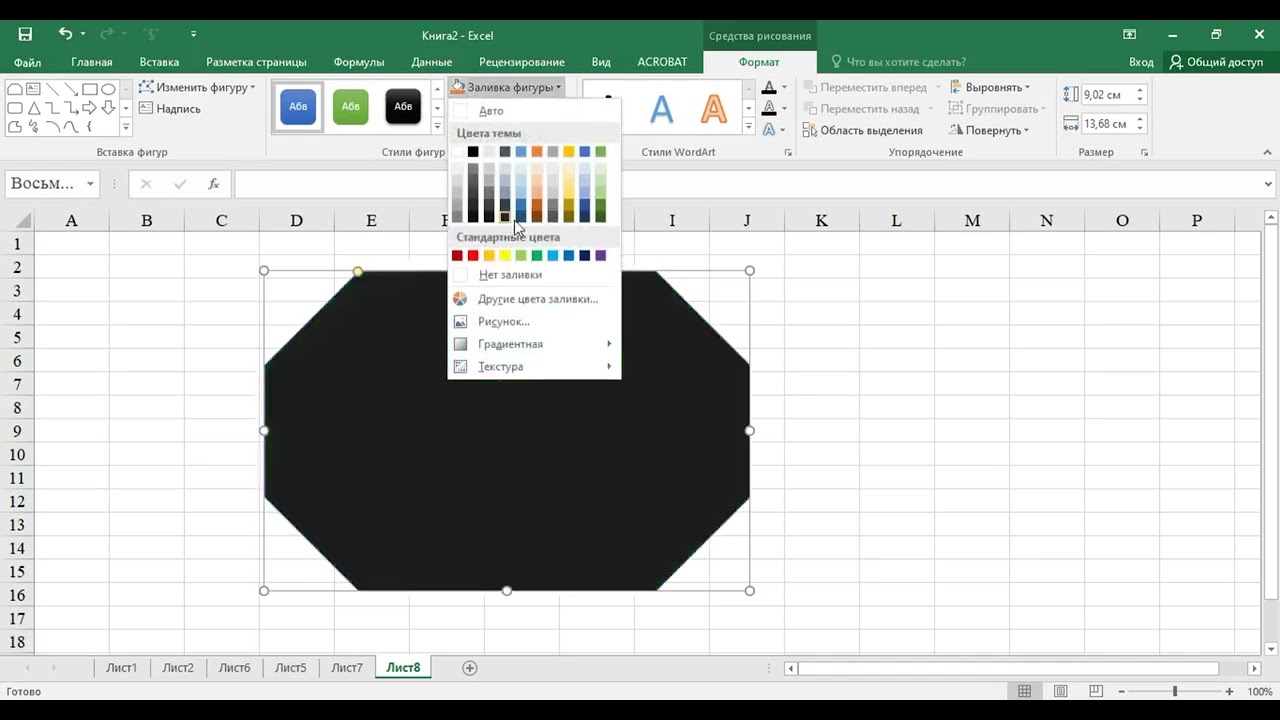Click the shape width 13,68 см field
Viewport: 1280px width, 720px height.
coord(1107,124)
